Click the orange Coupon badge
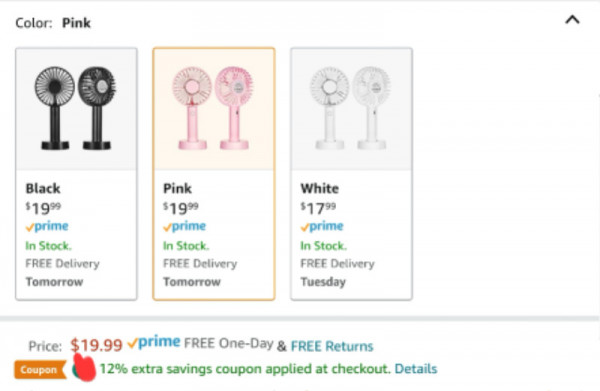This screenshot has height=391, width=600. [x=40, y=370]
